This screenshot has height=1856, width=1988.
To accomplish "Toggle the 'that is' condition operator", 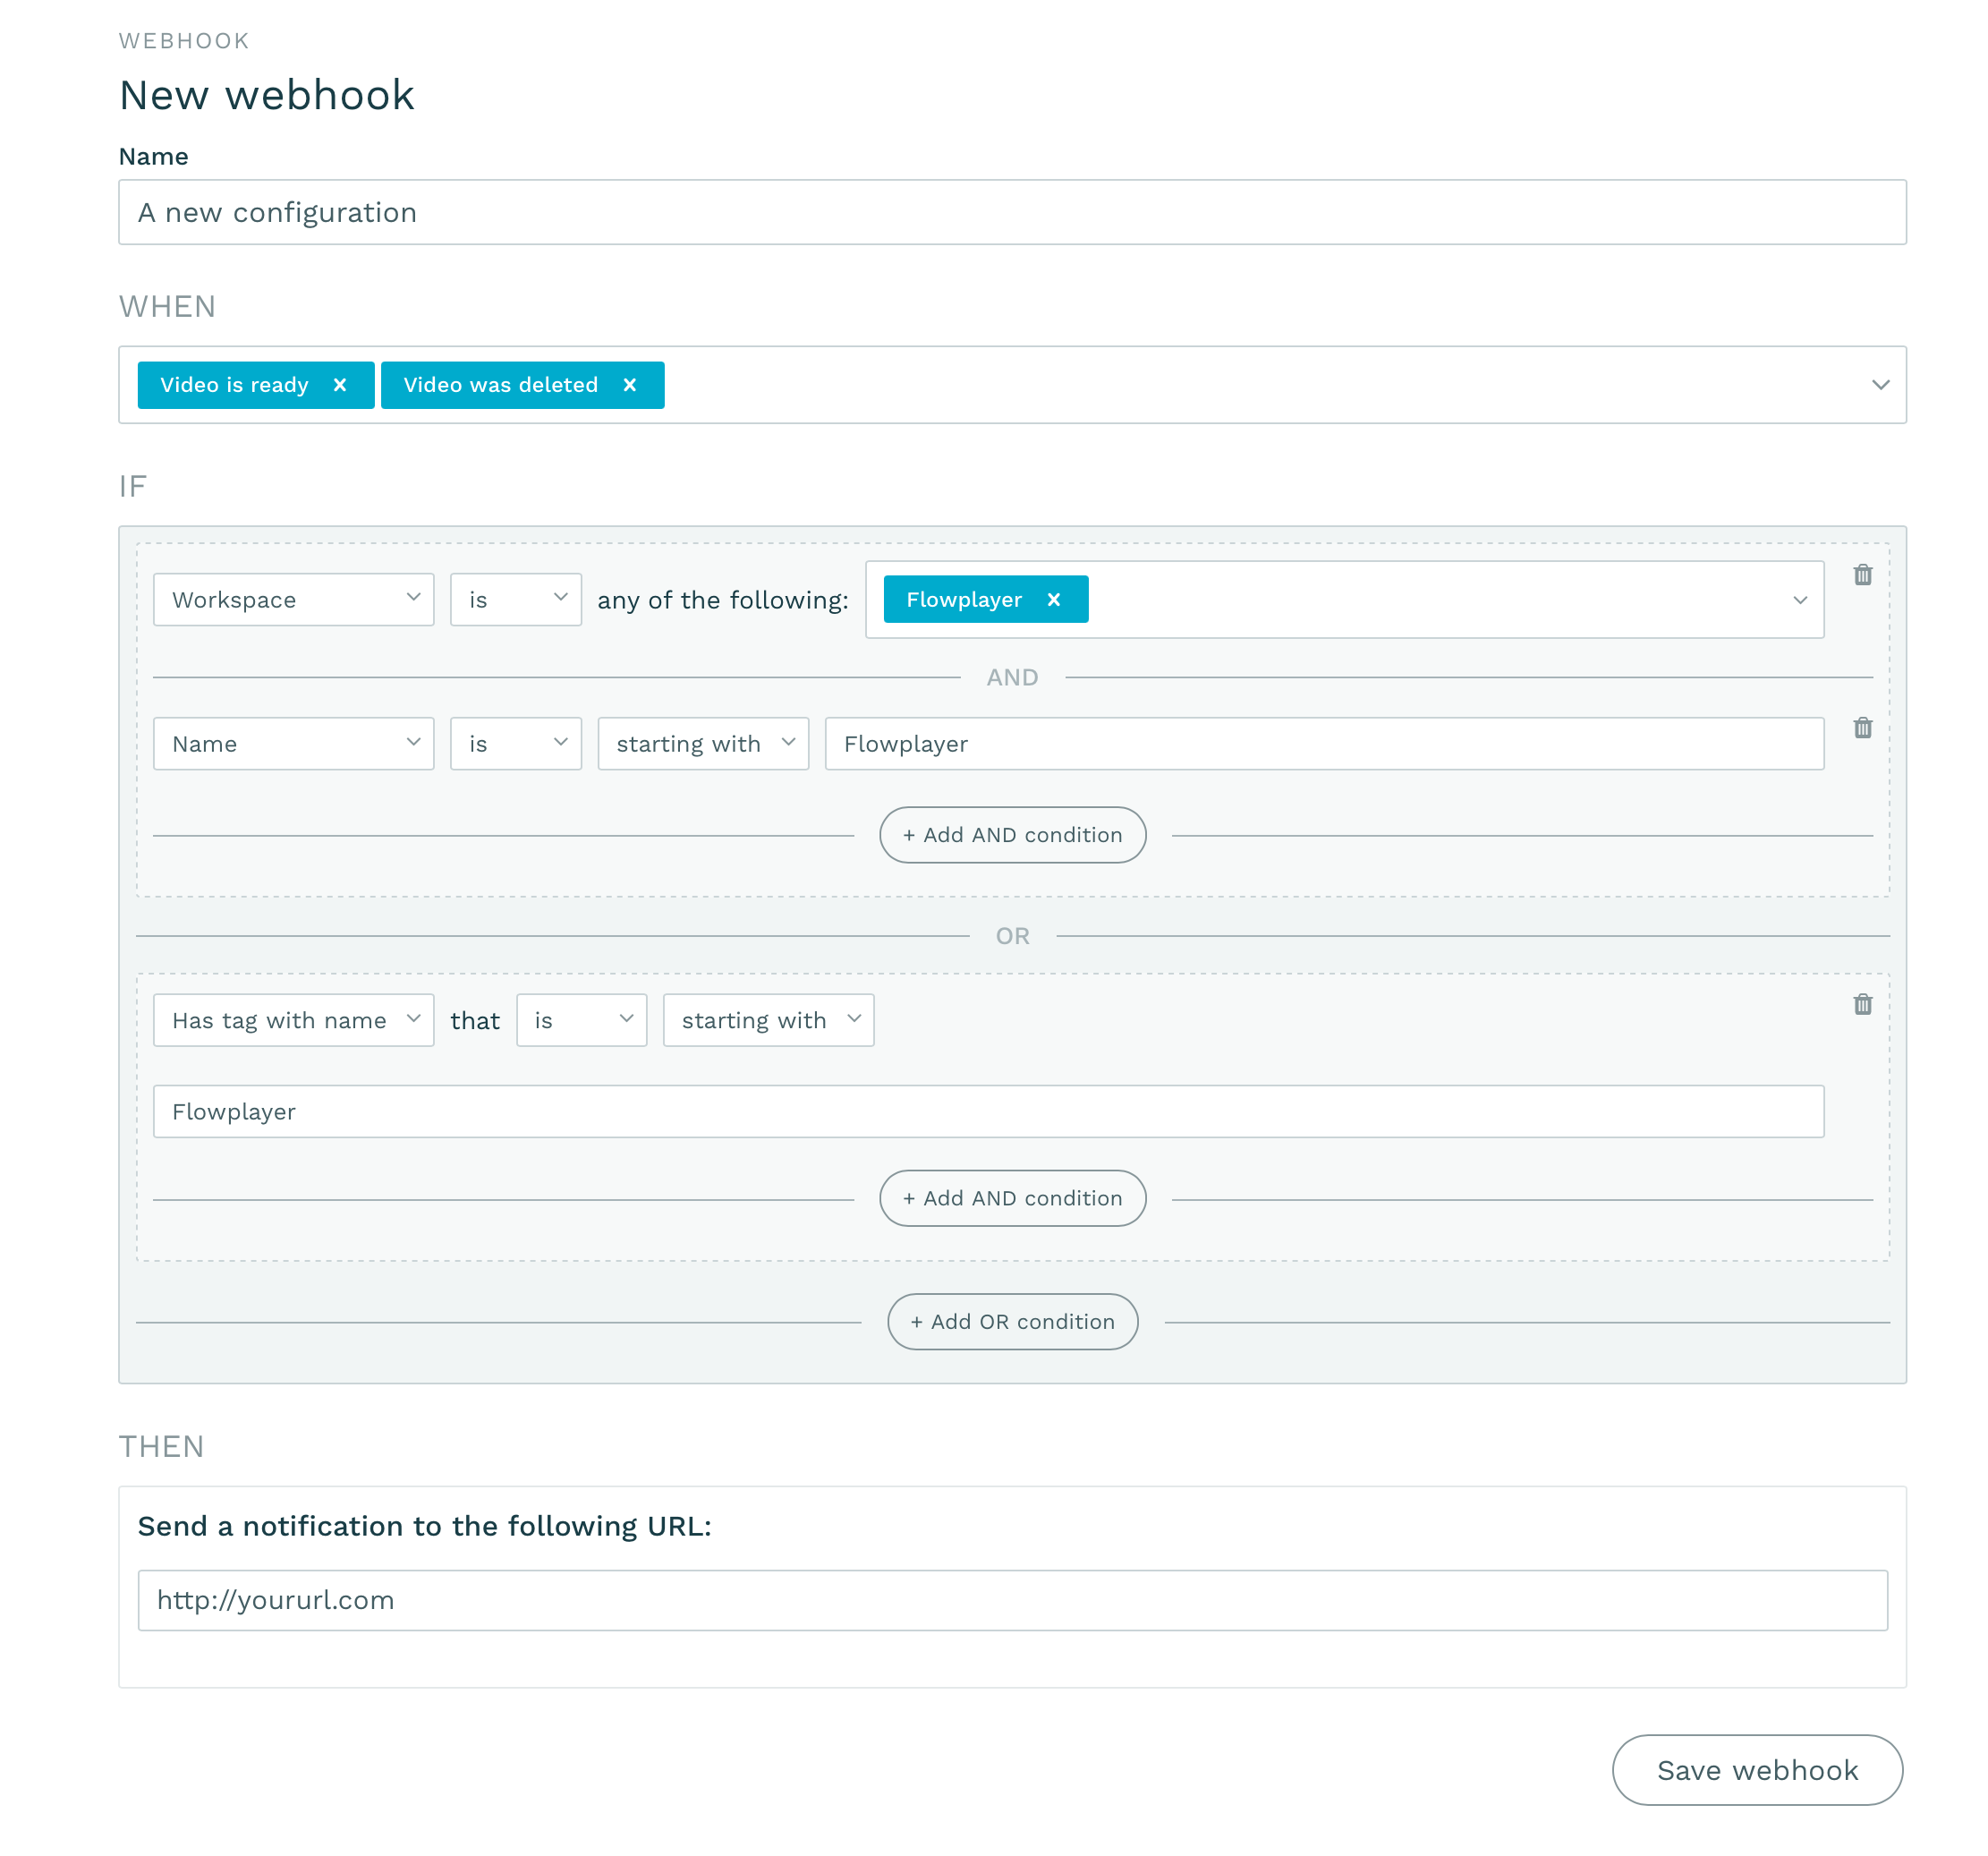I will [579, 1018].
